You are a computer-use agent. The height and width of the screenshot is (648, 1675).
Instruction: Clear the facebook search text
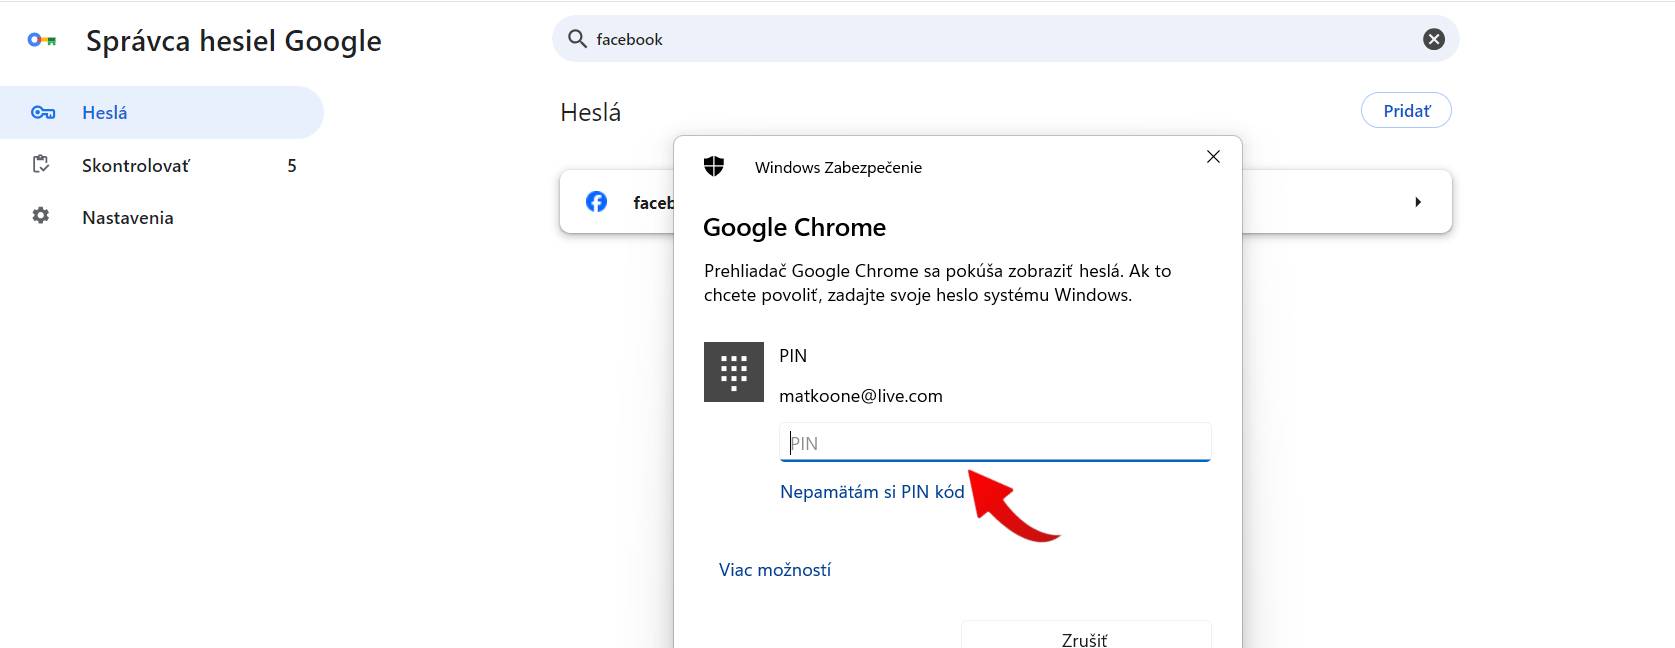(x=1433, y=39)
